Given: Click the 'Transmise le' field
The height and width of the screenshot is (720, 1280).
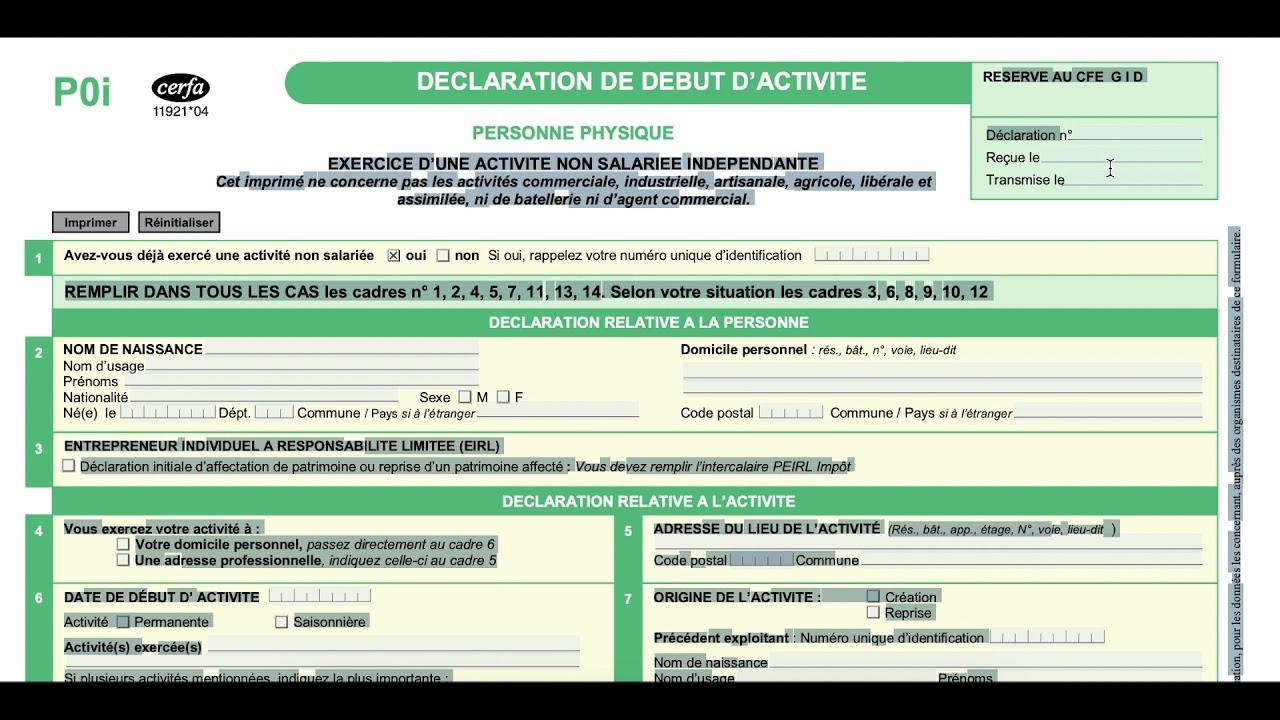Looking at the screenshot, I should click(1133, 180).
